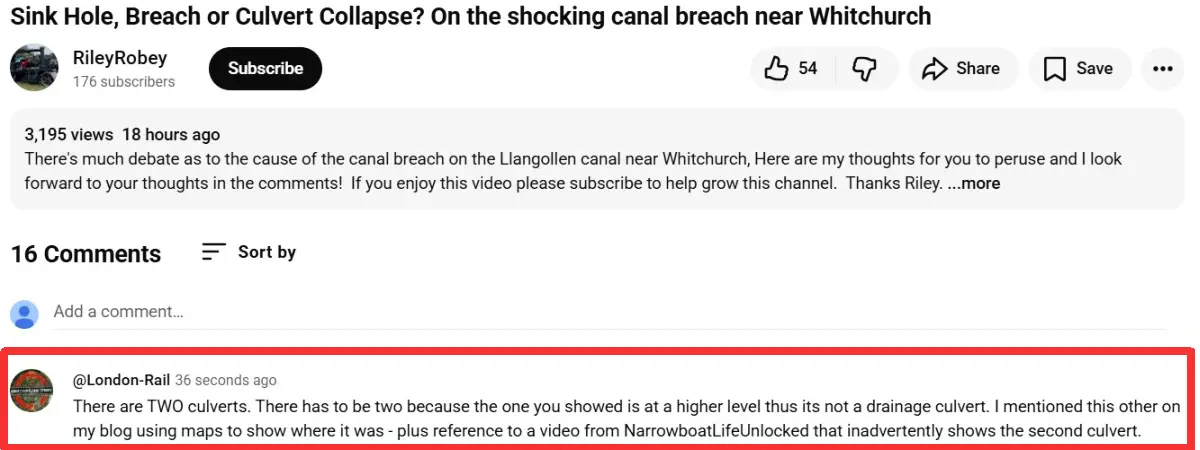This screenshot has height=450, width=1200.
Task: Click the Share arrow icon
Action: coord(934,68)
